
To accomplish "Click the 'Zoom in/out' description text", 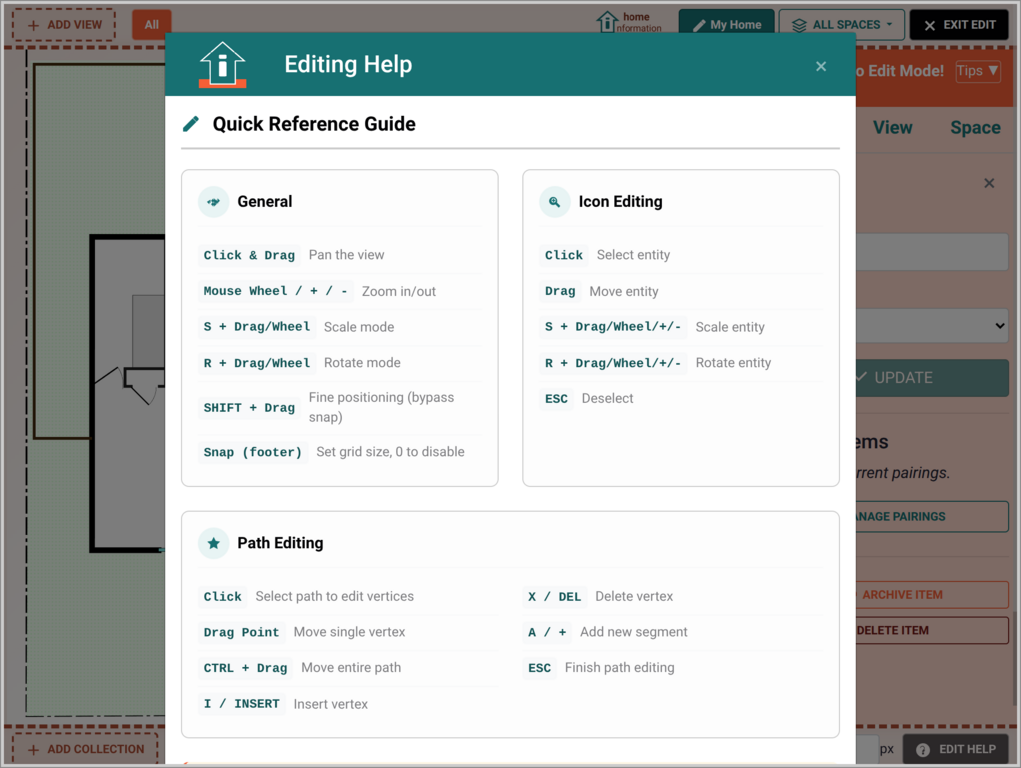I will [399, 291].
